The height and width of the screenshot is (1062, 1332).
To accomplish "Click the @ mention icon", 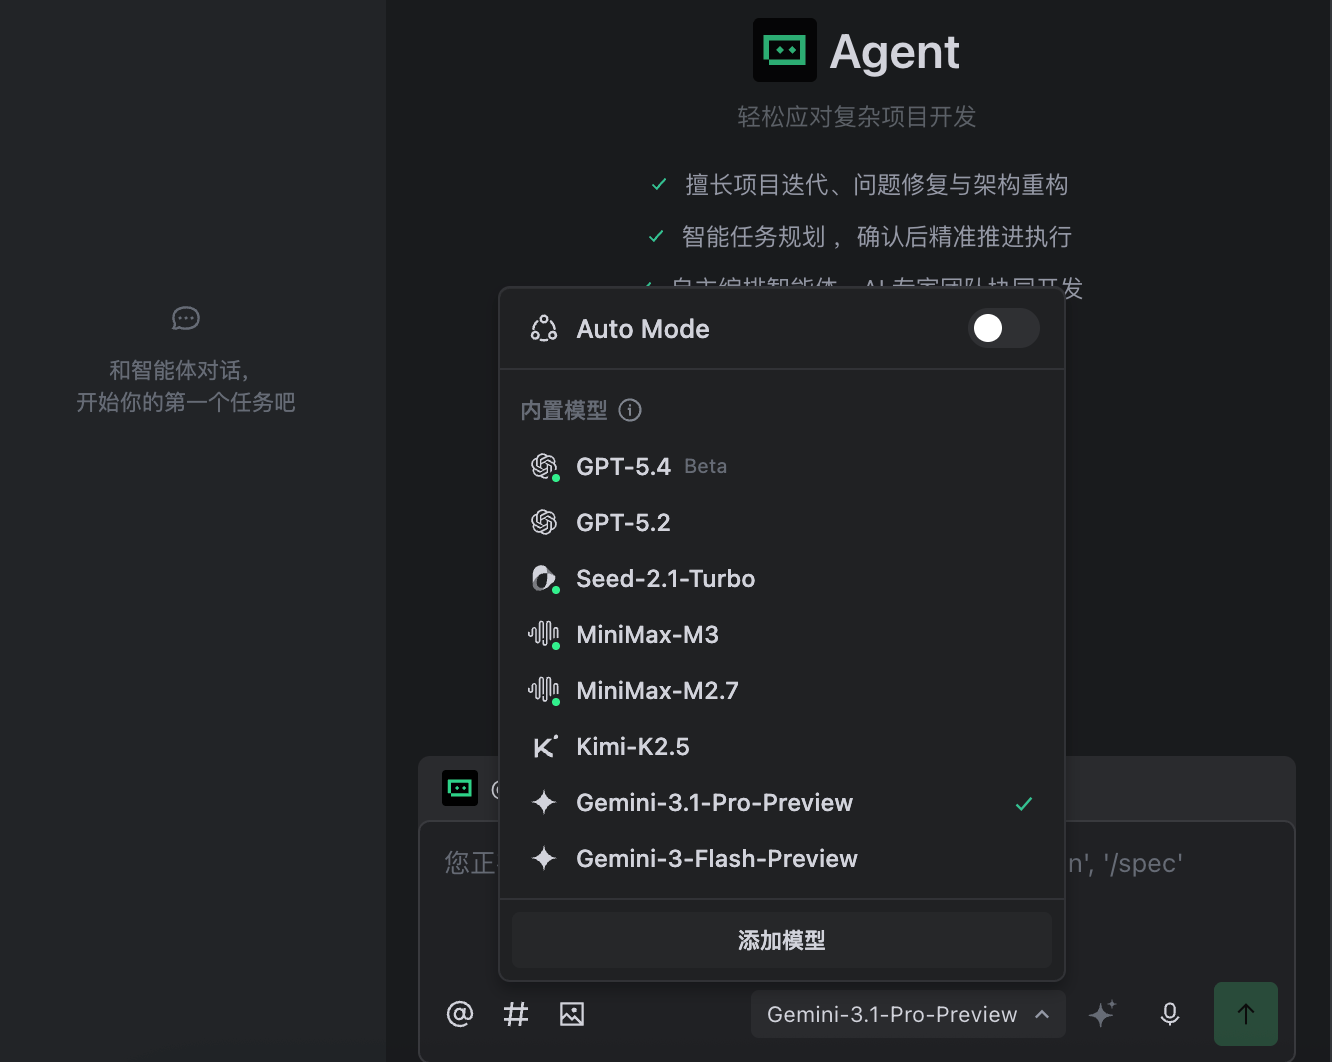I will [x=460, y=1014].
